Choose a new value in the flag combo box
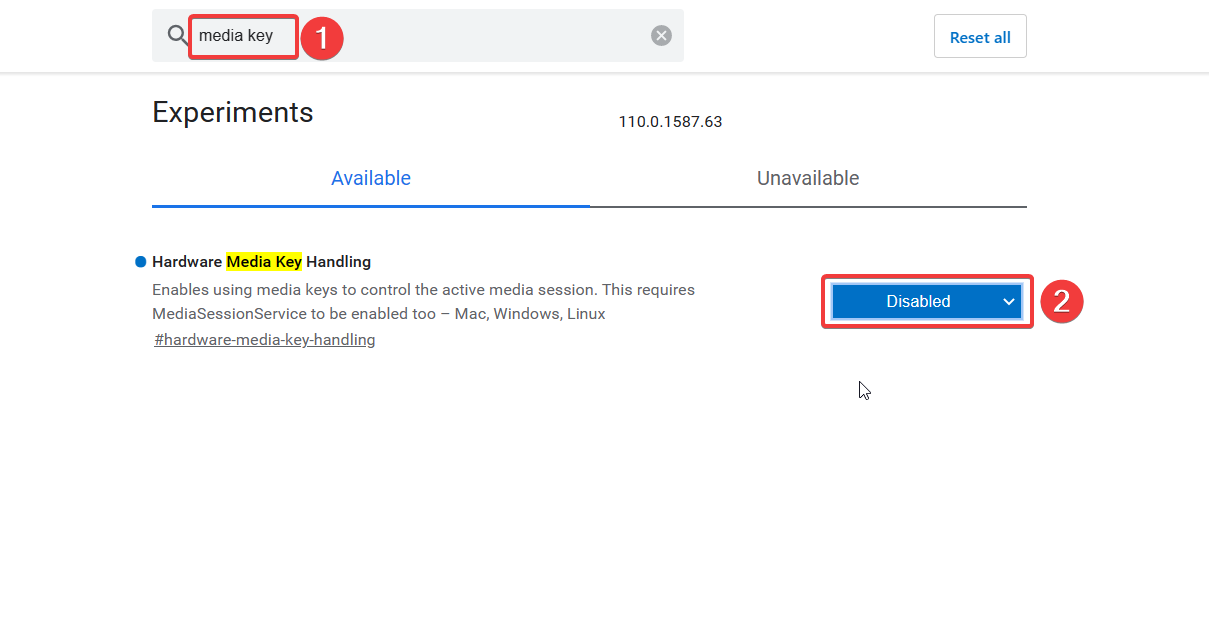The image size is (1209, 639). (x=925, y=301)
